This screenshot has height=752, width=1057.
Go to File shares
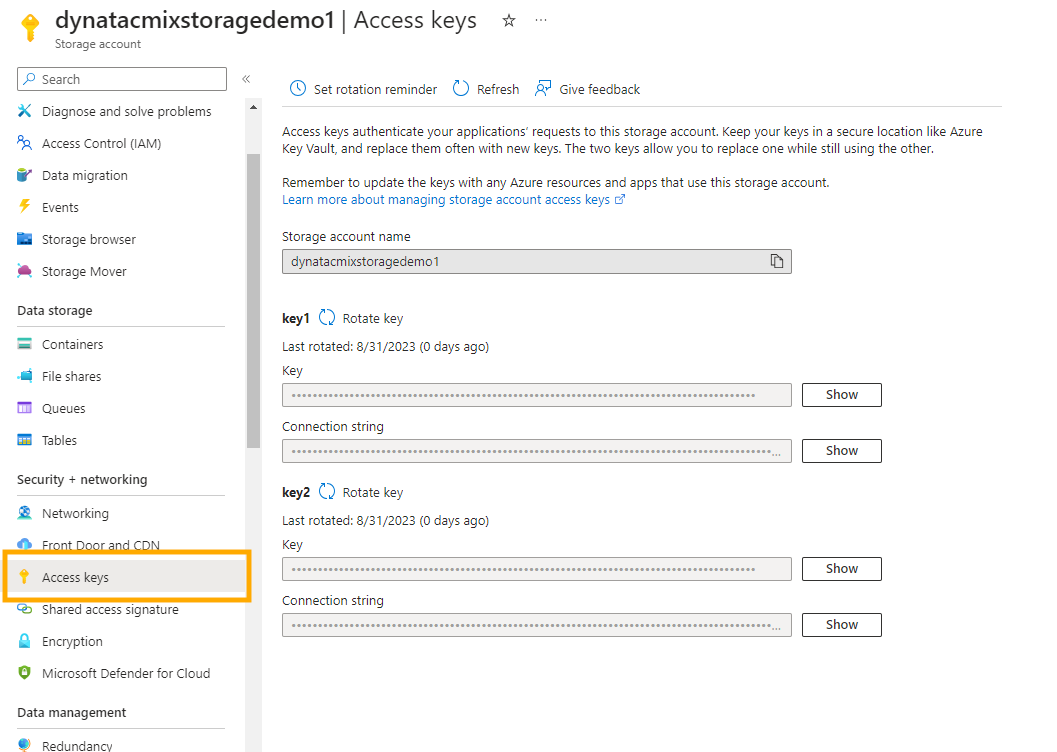pos(71,376)
